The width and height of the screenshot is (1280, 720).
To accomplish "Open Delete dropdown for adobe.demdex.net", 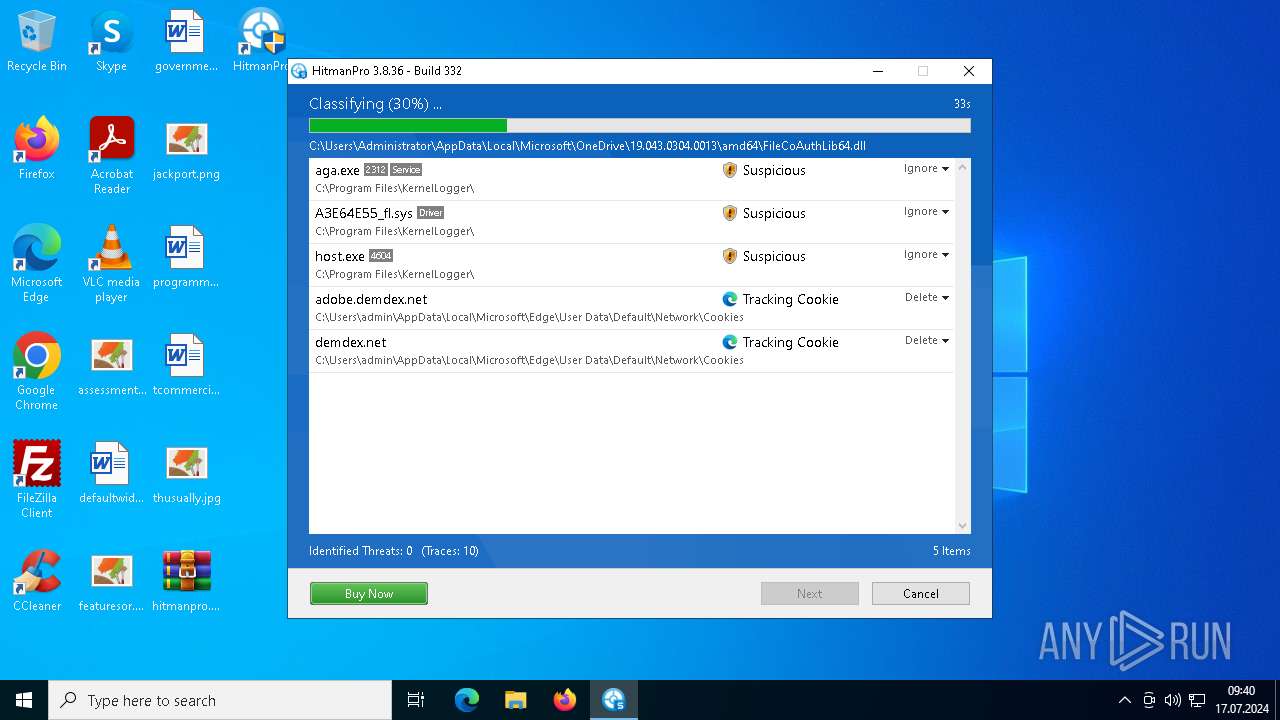I will tap(926, 298).
